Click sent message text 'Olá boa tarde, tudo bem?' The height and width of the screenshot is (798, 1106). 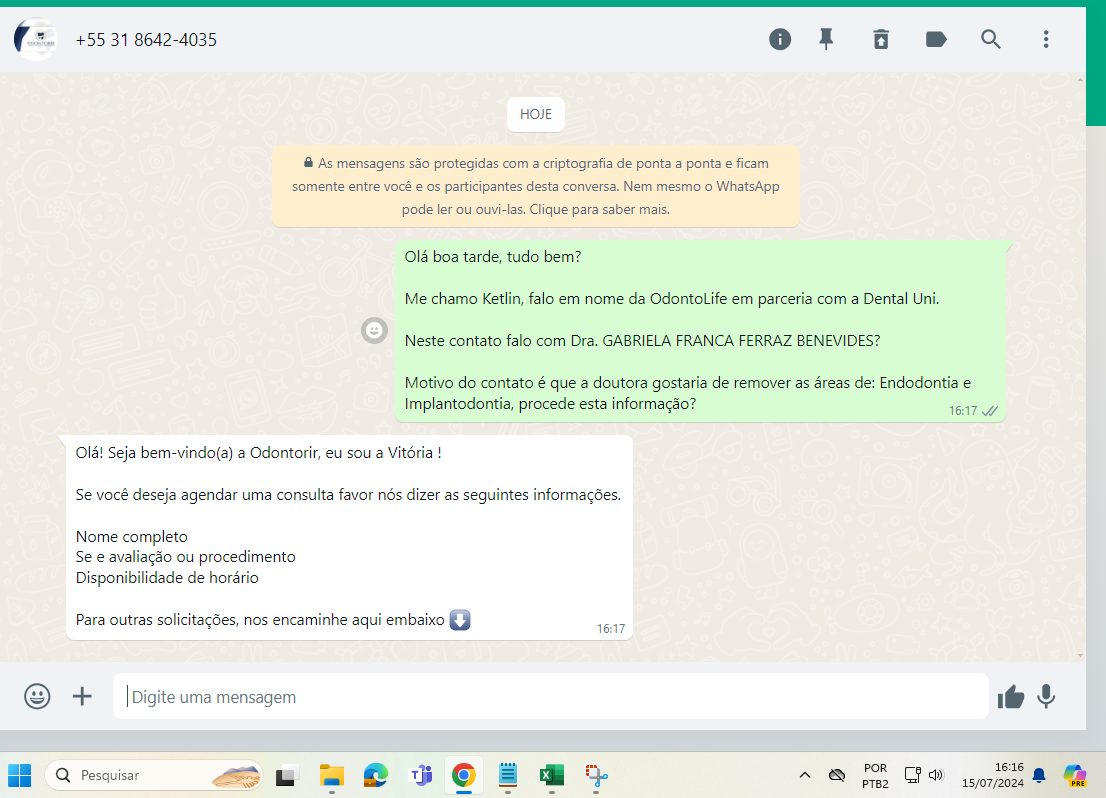tap(493, 257)
